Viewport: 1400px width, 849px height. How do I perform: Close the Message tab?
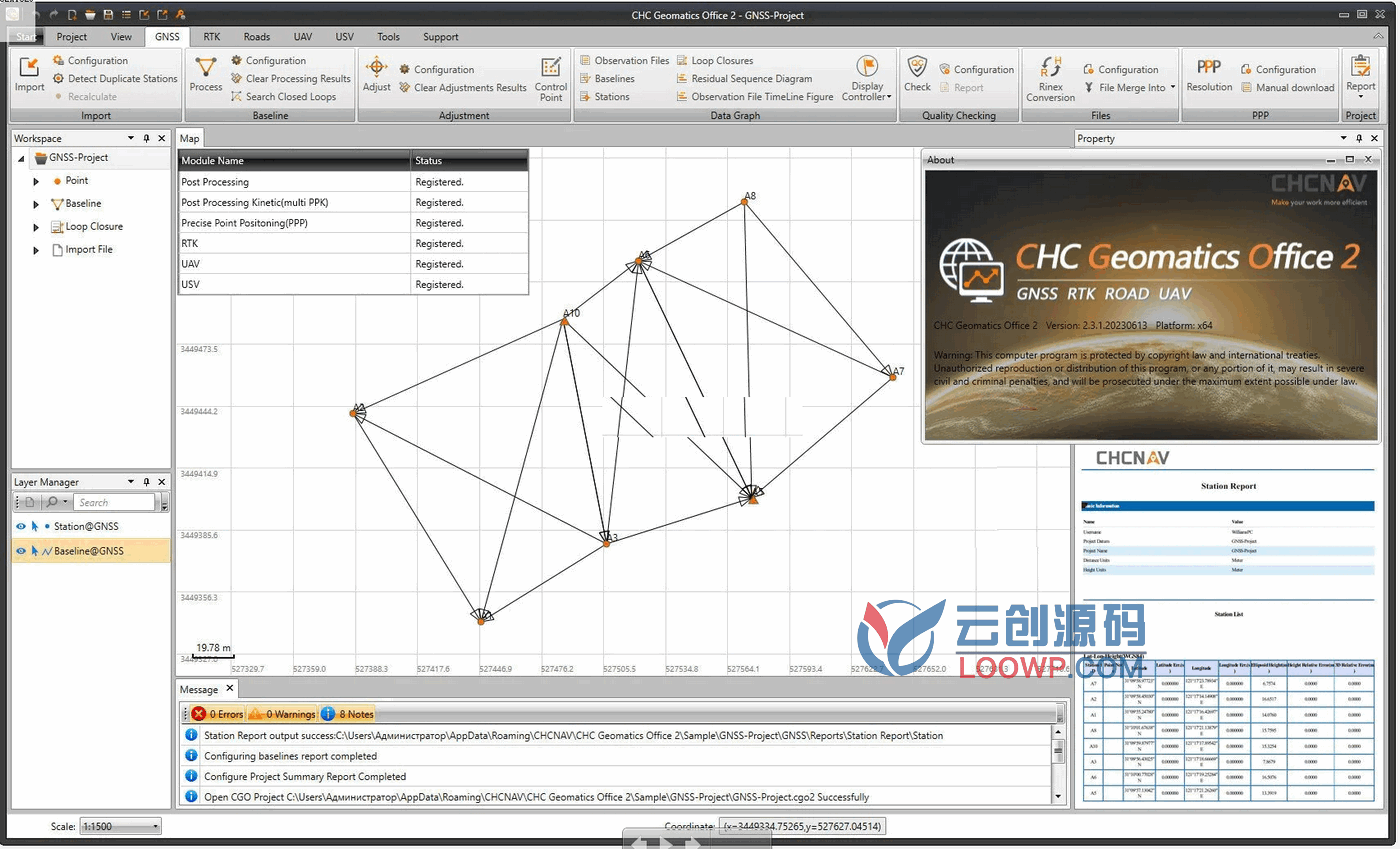228,688
